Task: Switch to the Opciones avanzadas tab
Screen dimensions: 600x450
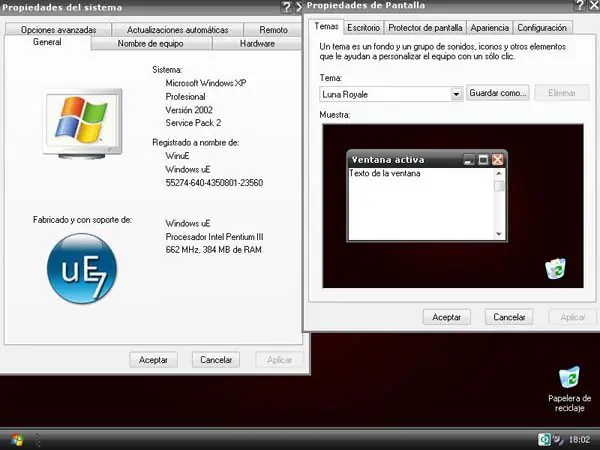Action: (59, 30)
